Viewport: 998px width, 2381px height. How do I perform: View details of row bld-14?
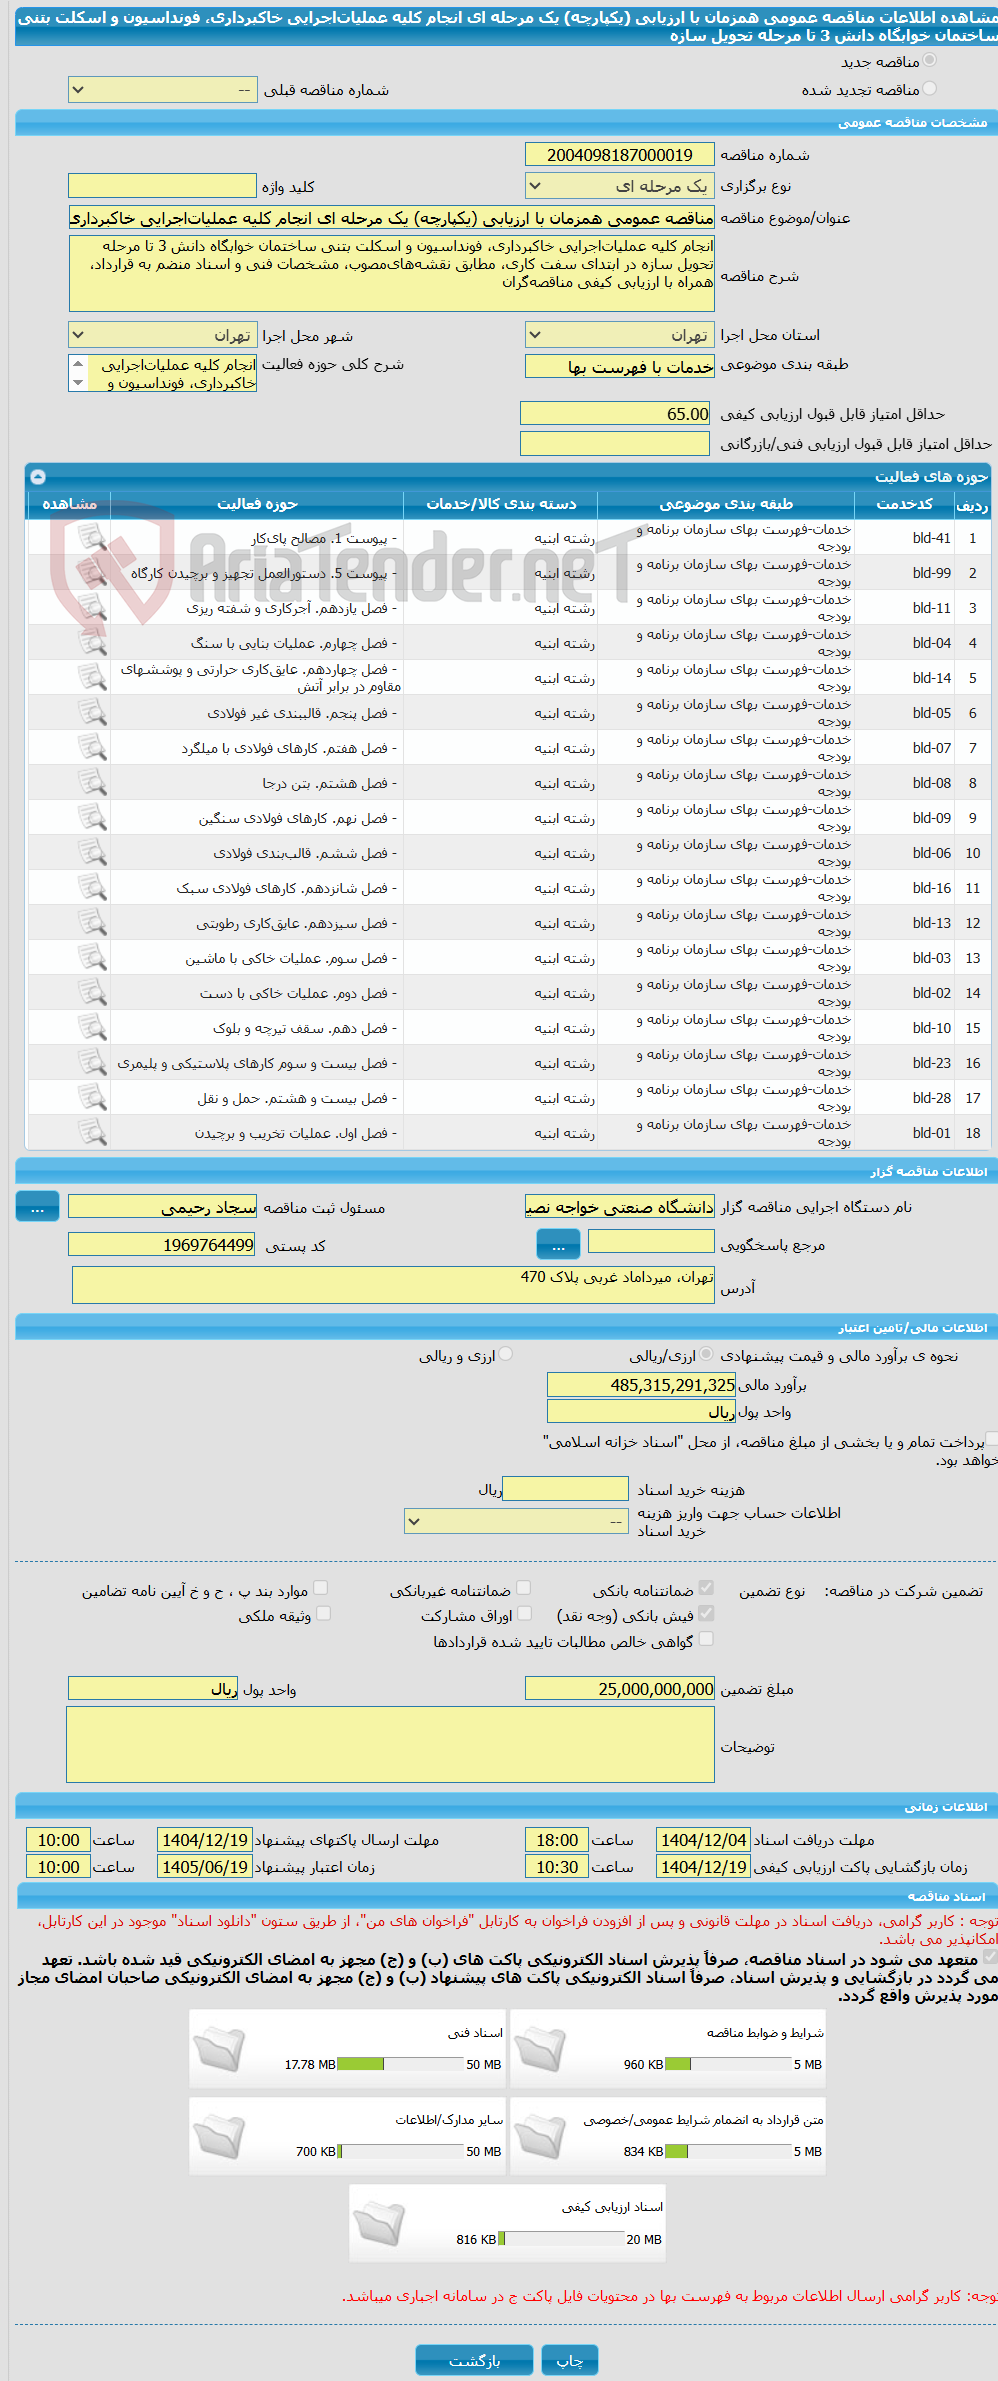(92, 678)
